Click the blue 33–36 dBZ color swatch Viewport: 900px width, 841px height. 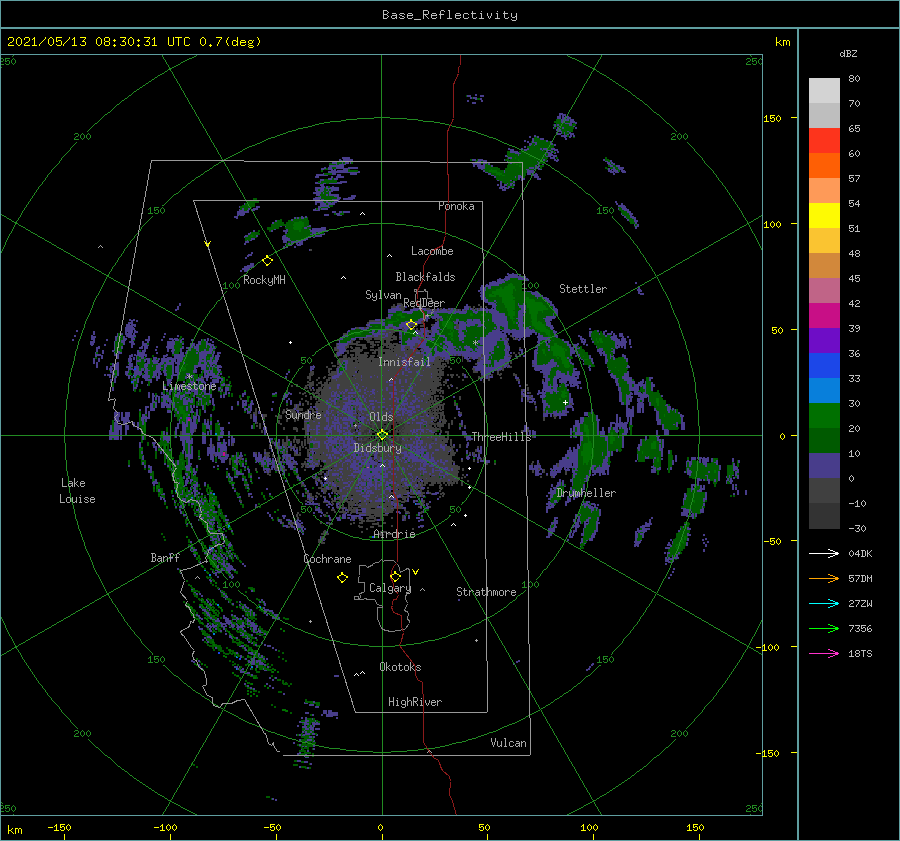click(824, 366)
